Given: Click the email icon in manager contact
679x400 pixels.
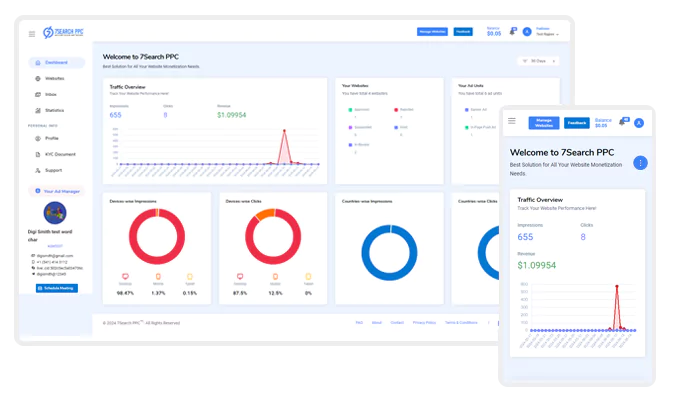Looking at the screenshot, I should tap(33, 256).
